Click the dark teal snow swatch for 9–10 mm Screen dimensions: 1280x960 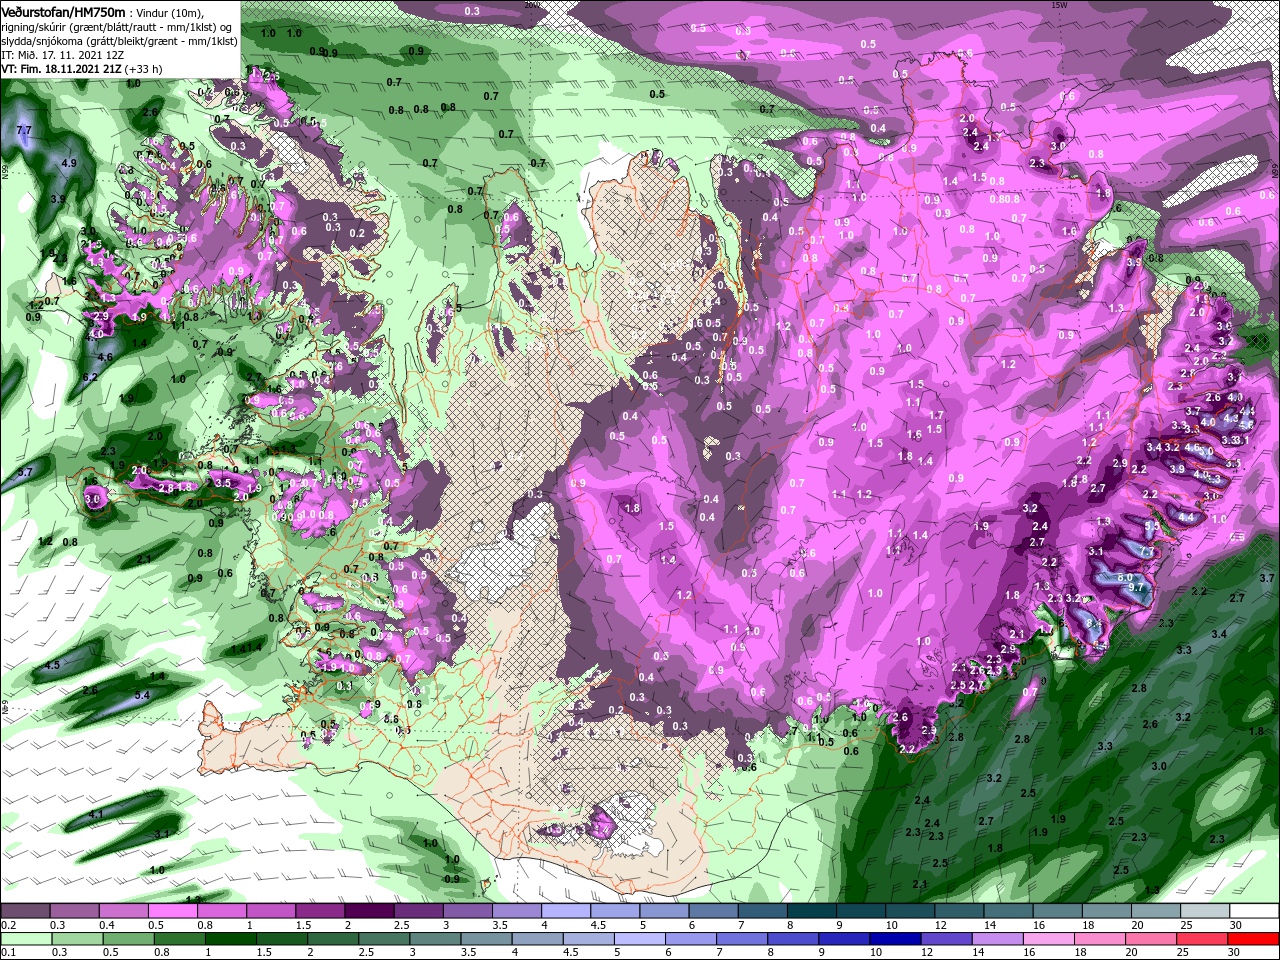point(812,910)
